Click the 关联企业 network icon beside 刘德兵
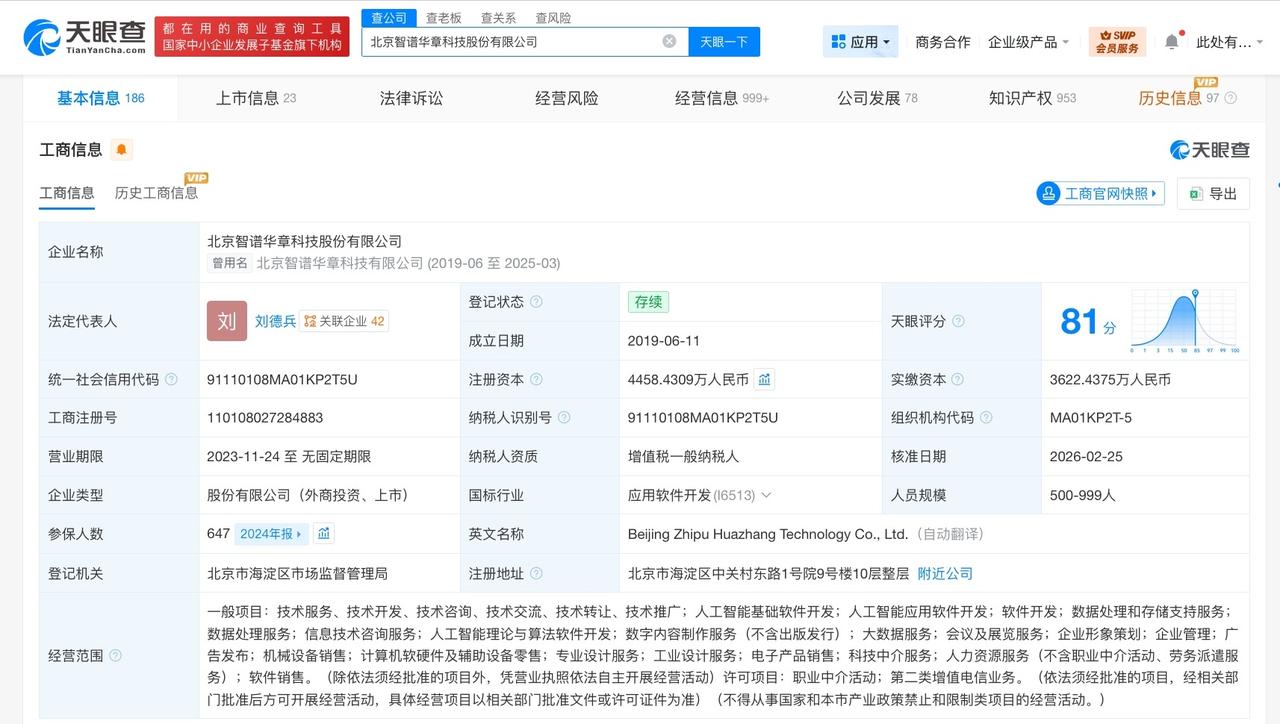The width and height of the screenshot is (1280, 724). [x=311, y=321]
